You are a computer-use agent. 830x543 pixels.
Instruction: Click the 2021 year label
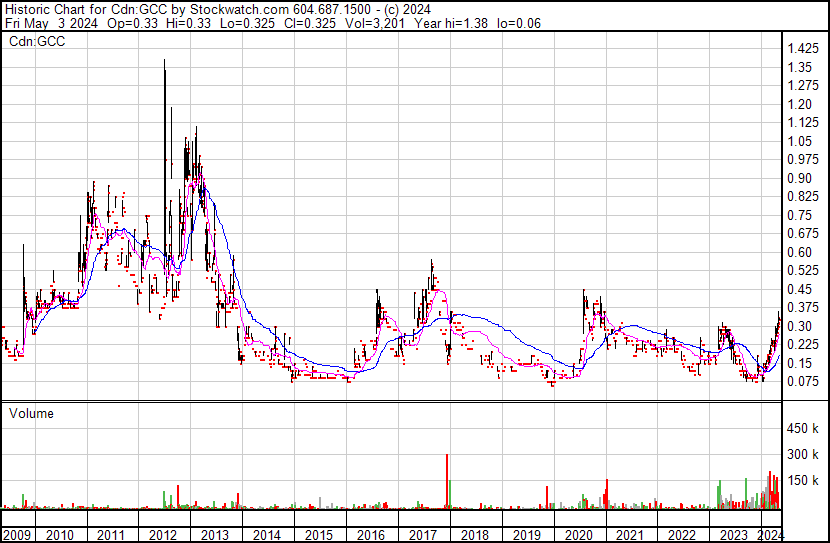[630, 535]
